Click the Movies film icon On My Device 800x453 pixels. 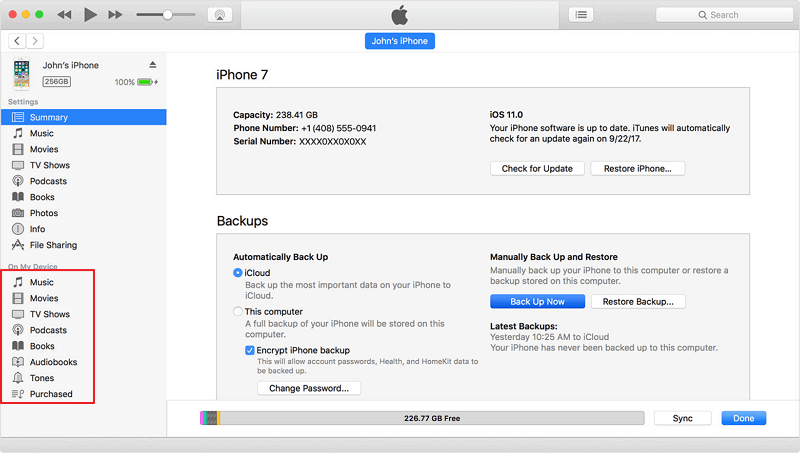click(x=18, y=298)
